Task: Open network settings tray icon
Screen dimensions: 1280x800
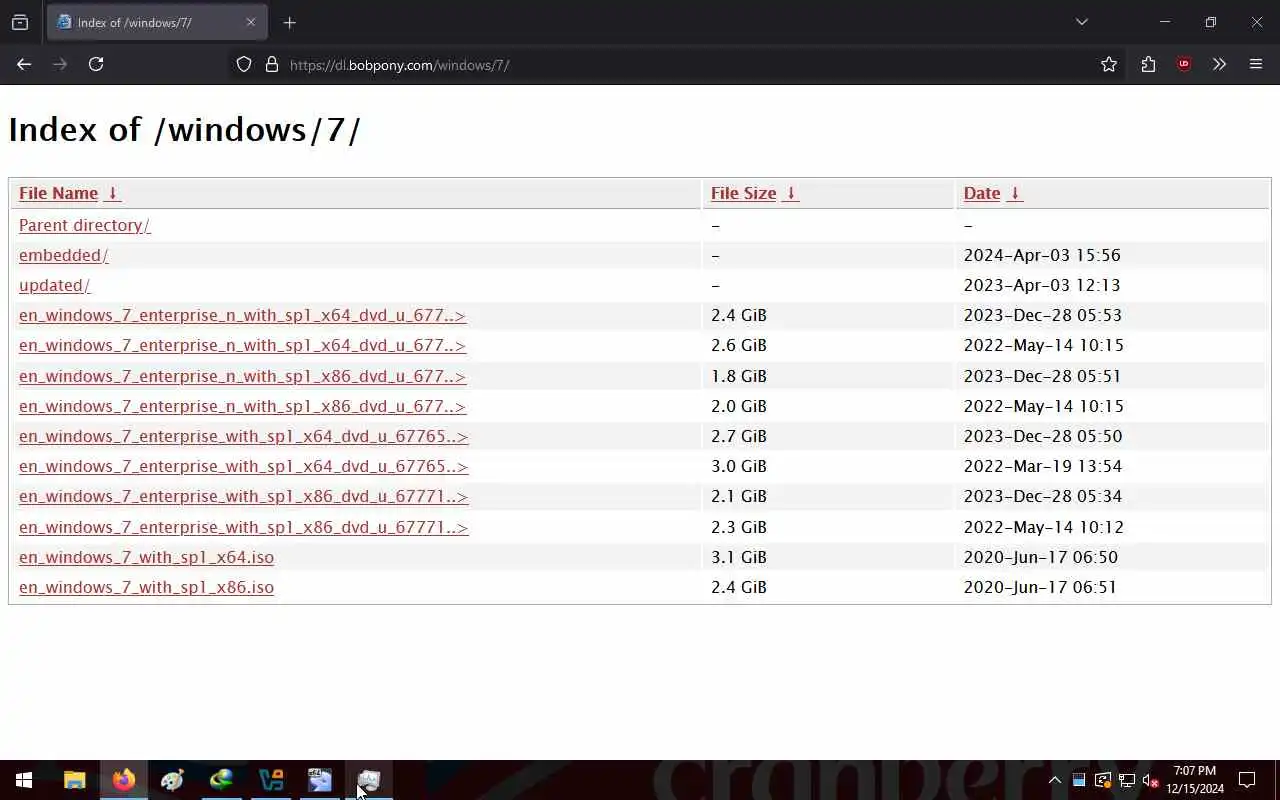Action: 1127,780
